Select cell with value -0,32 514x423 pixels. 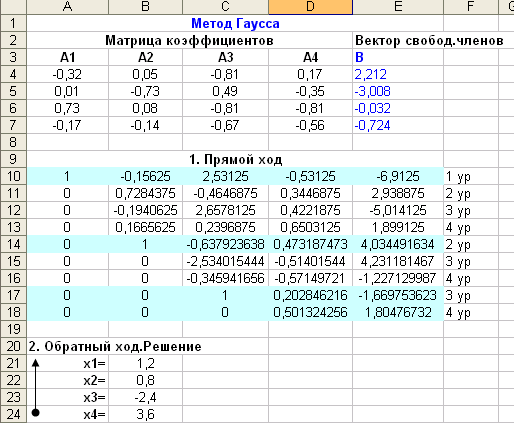click(68, 74)
